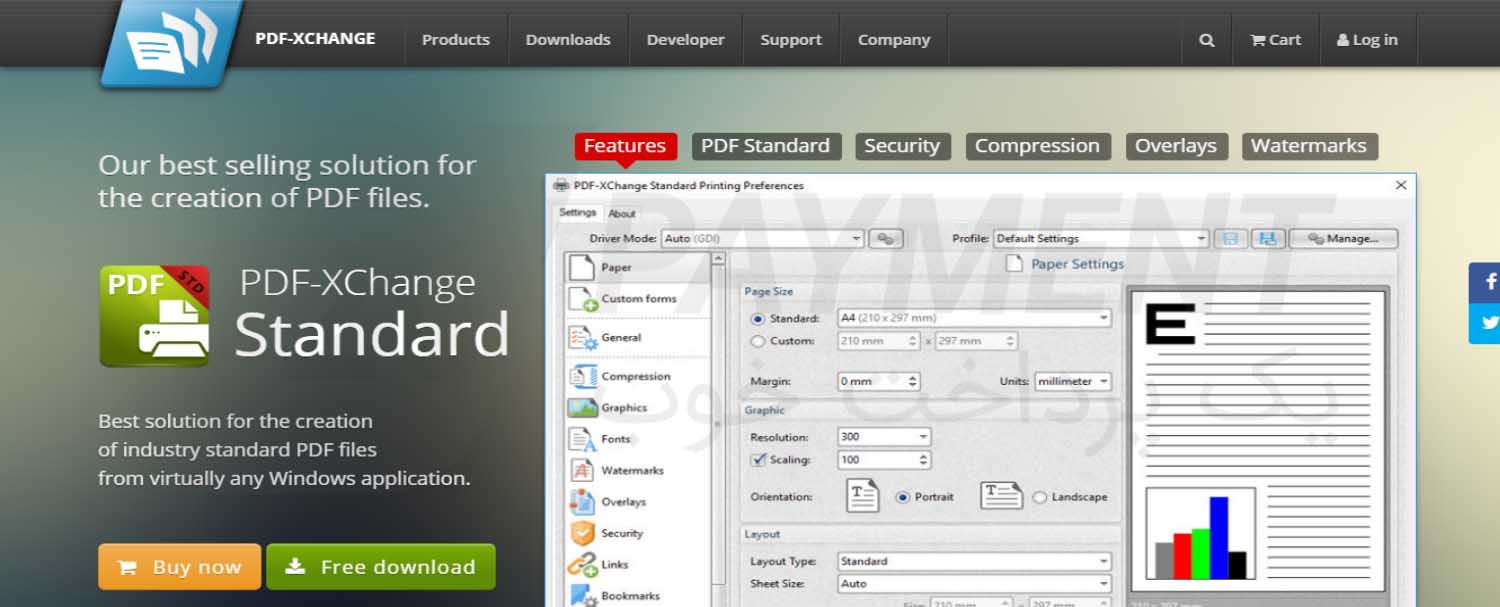The width and height of the screenshot is (1500, 607).
Task: Close the Printing Preferences dialog
Action: (x=1400, y=185)
